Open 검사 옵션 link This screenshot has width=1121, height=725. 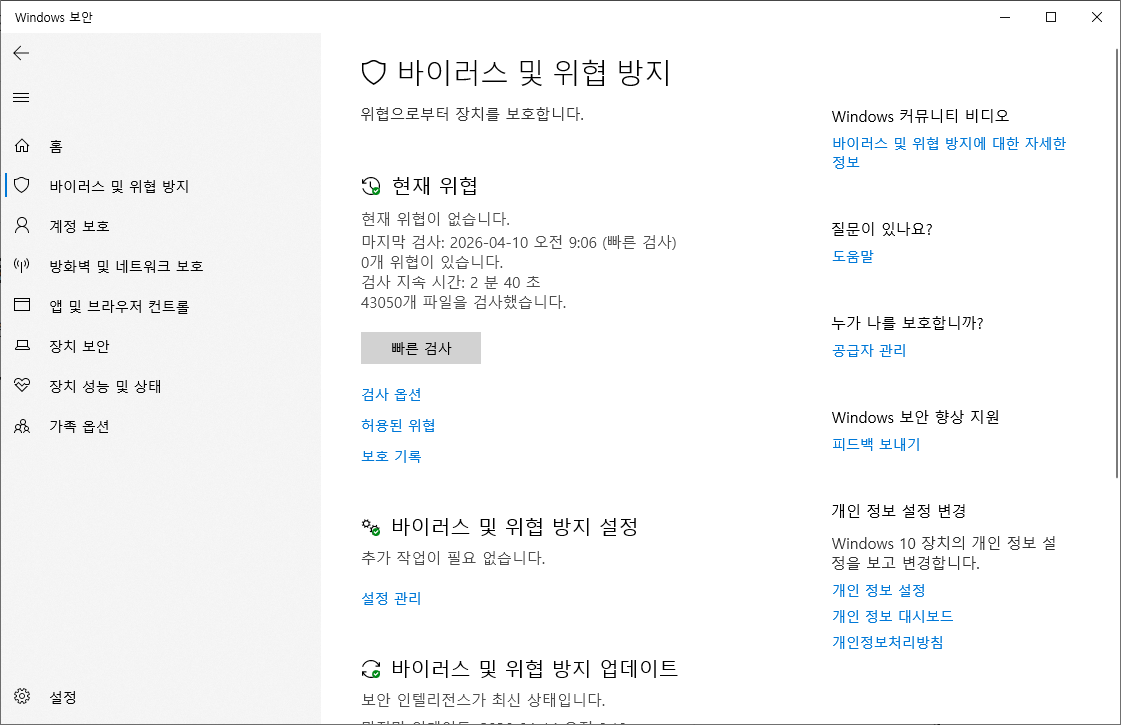(x=391, y=394)
